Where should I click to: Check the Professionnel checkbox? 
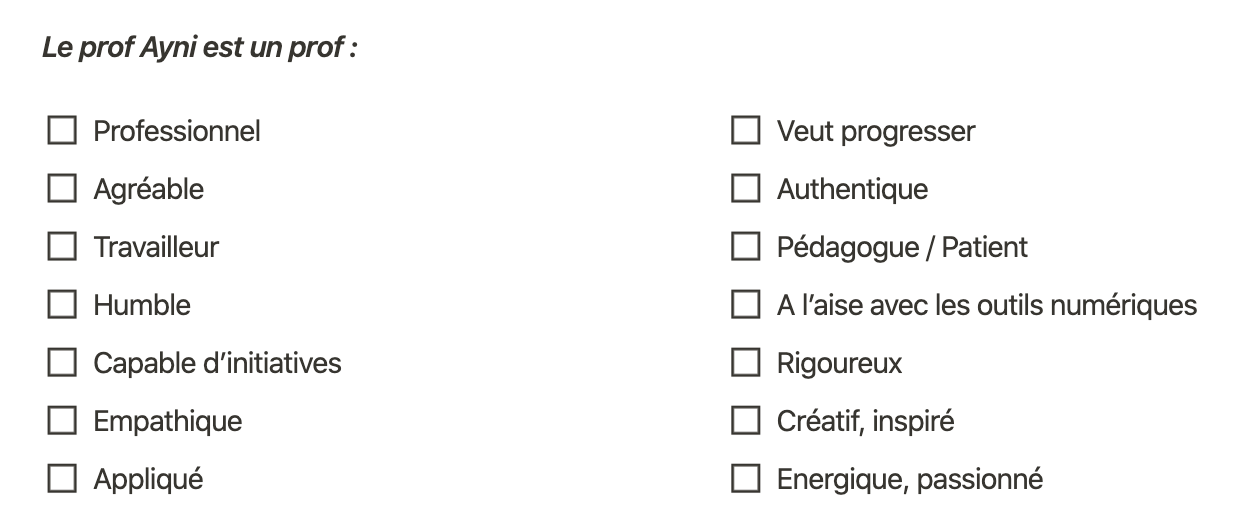point(62,131)
